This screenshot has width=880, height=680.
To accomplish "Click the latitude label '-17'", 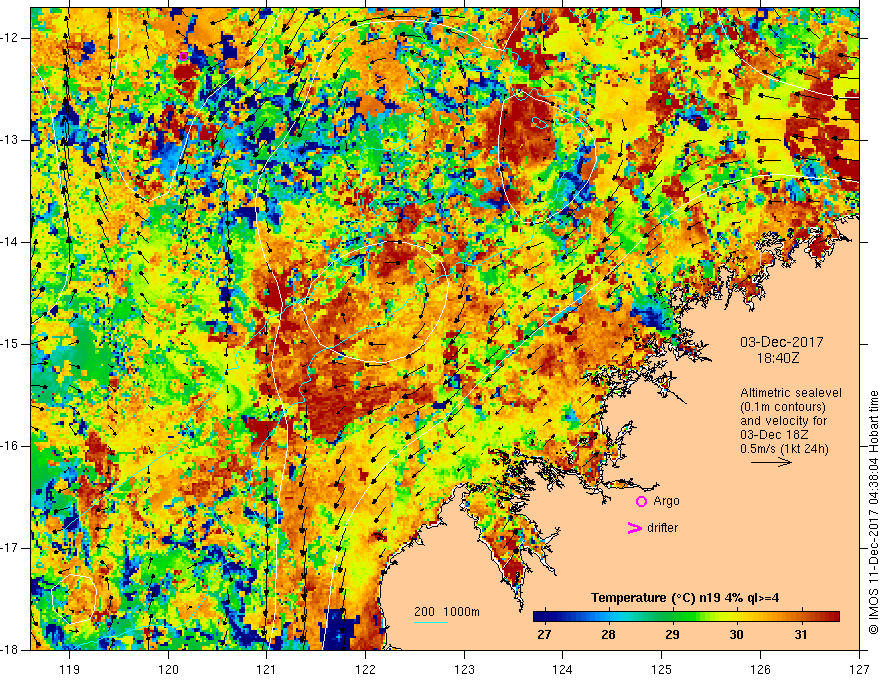I will [10, 548].
